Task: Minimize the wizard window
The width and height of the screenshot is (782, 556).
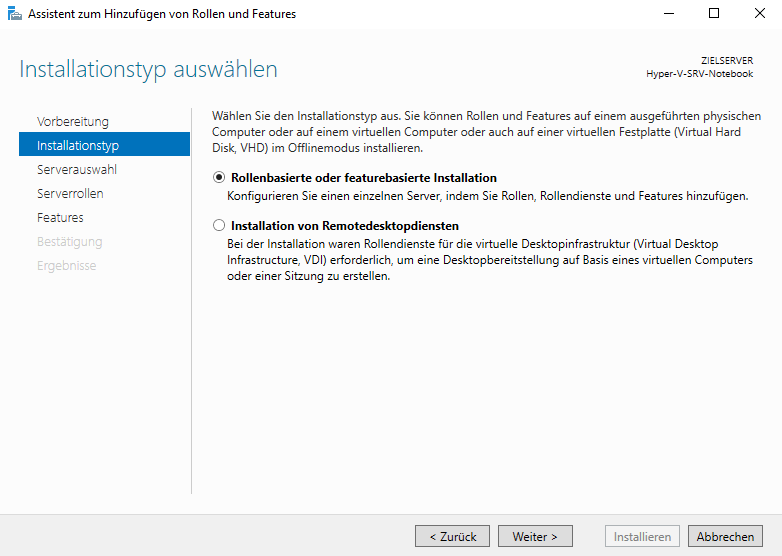Action: [667, 14]
